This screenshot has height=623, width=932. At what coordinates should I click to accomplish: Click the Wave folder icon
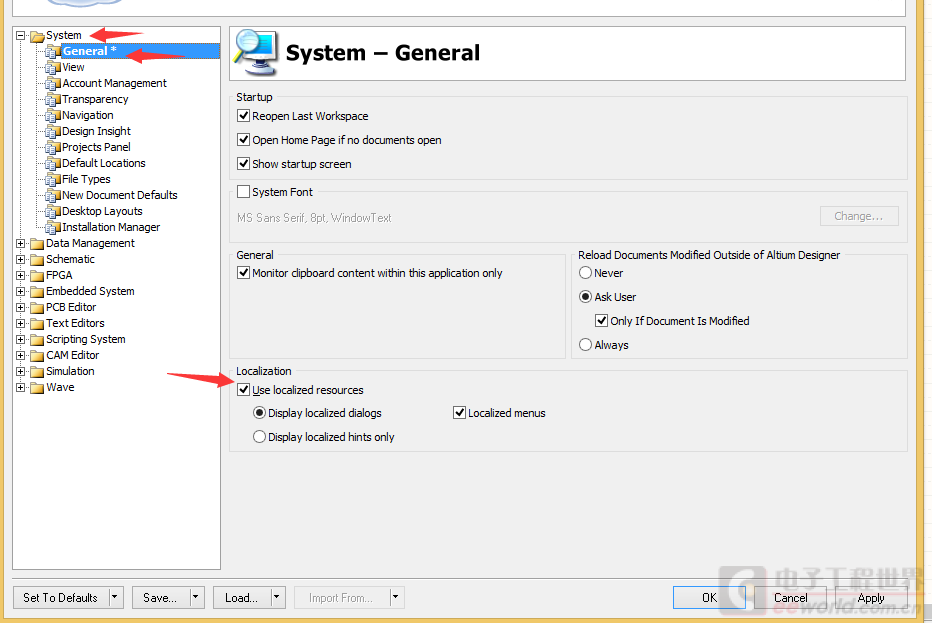click(x=37, y=388)
